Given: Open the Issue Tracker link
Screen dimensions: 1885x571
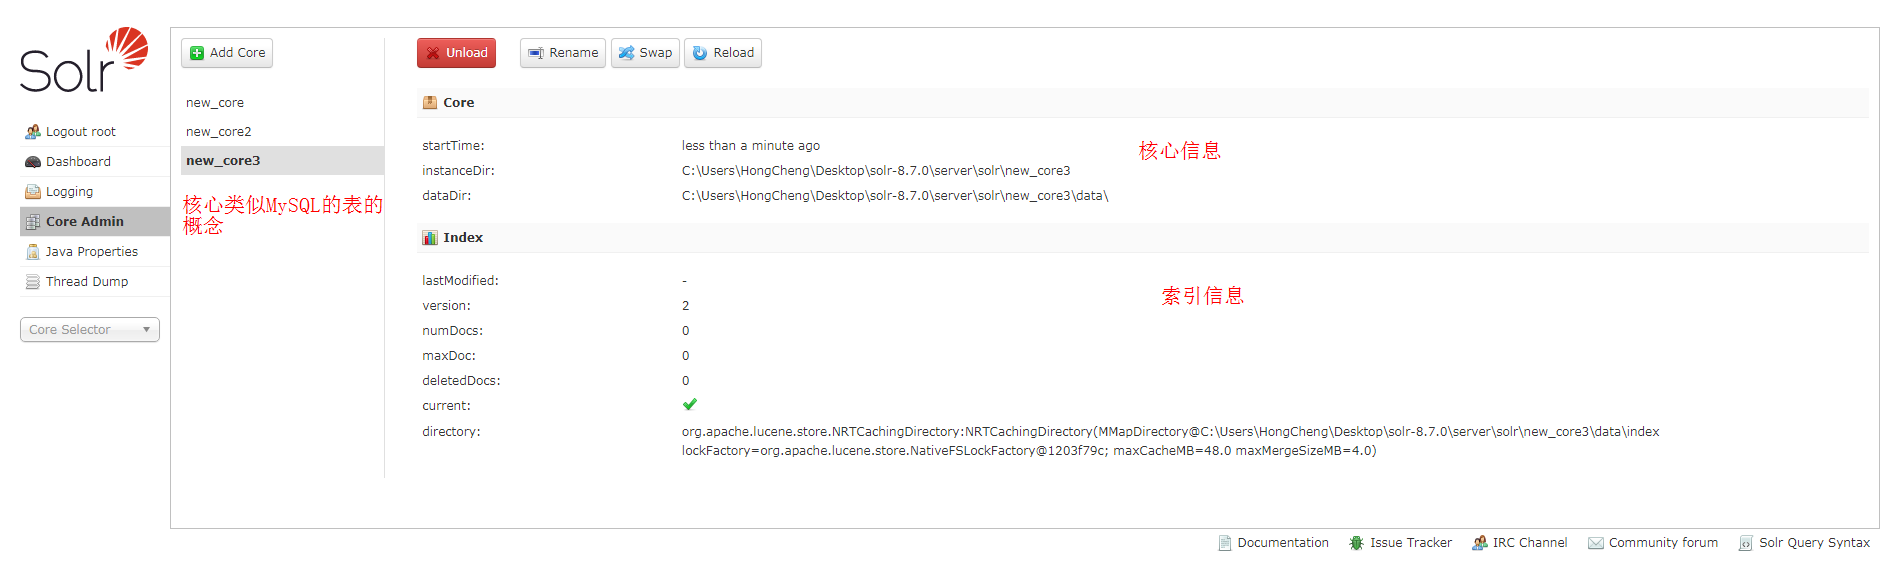Looking at the screenshot, I should point(1400,543).
